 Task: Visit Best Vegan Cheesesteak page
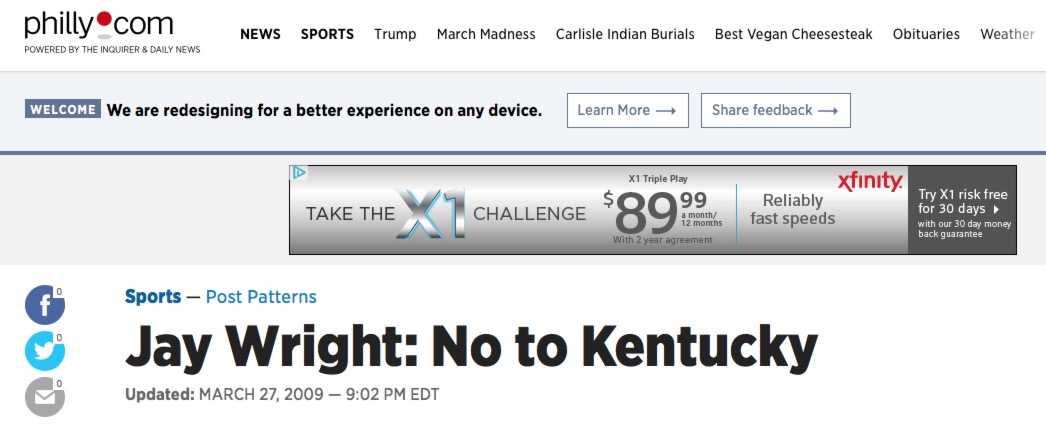tap(793, 34)
